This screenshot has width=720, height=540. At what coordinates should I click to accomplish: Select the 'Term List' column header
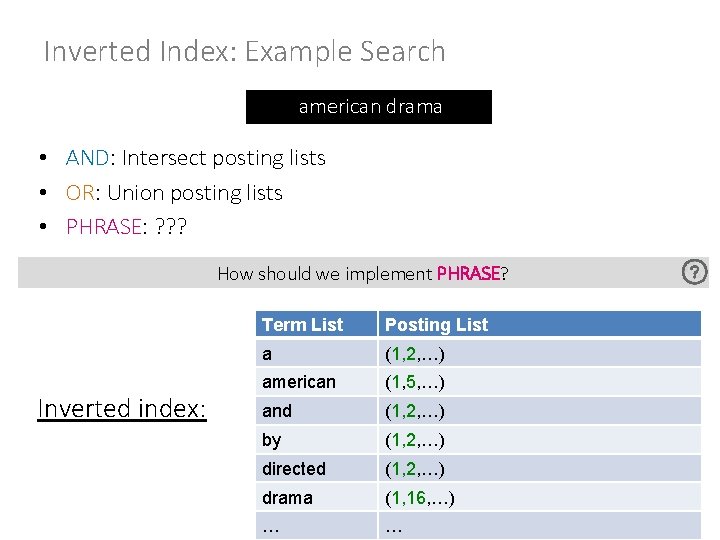(x=302, y=324)
